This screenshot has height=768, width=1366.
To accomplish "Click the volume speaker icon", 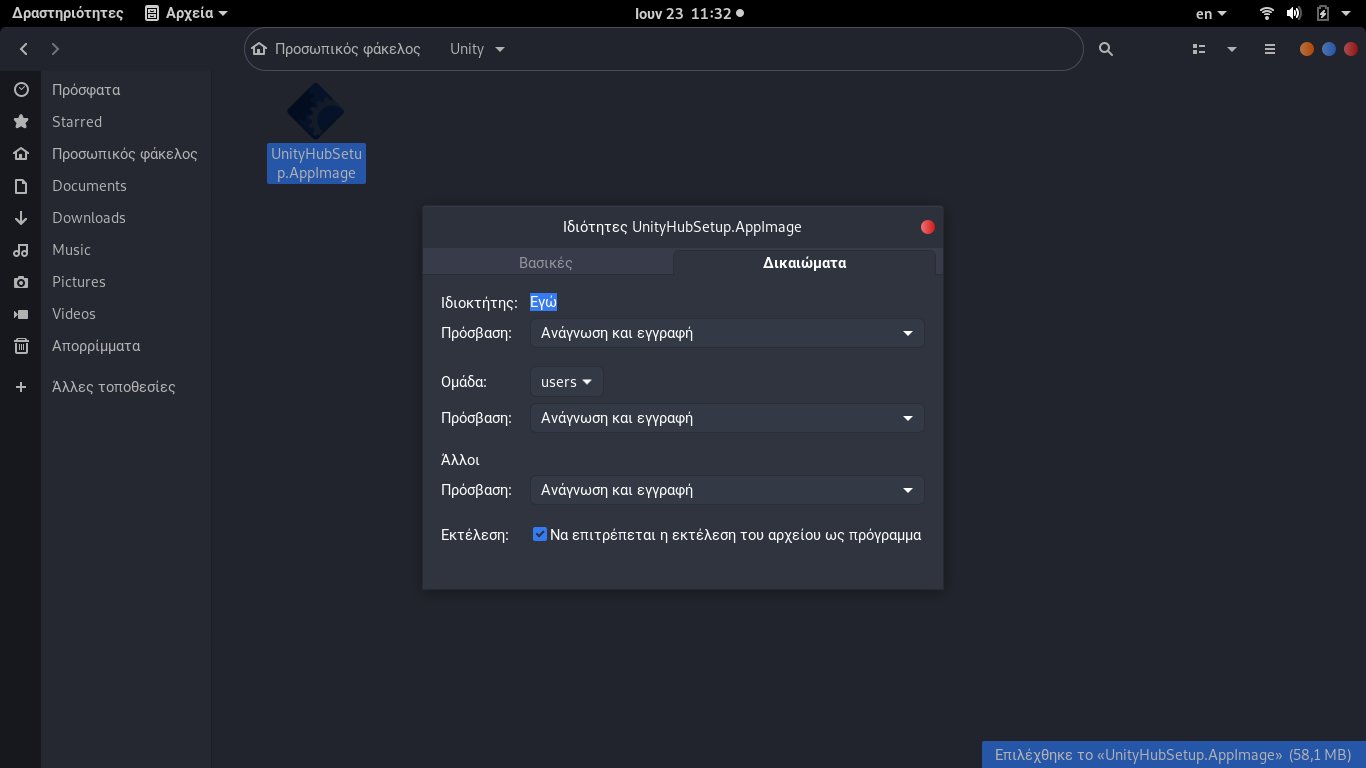I will 1294,13.
